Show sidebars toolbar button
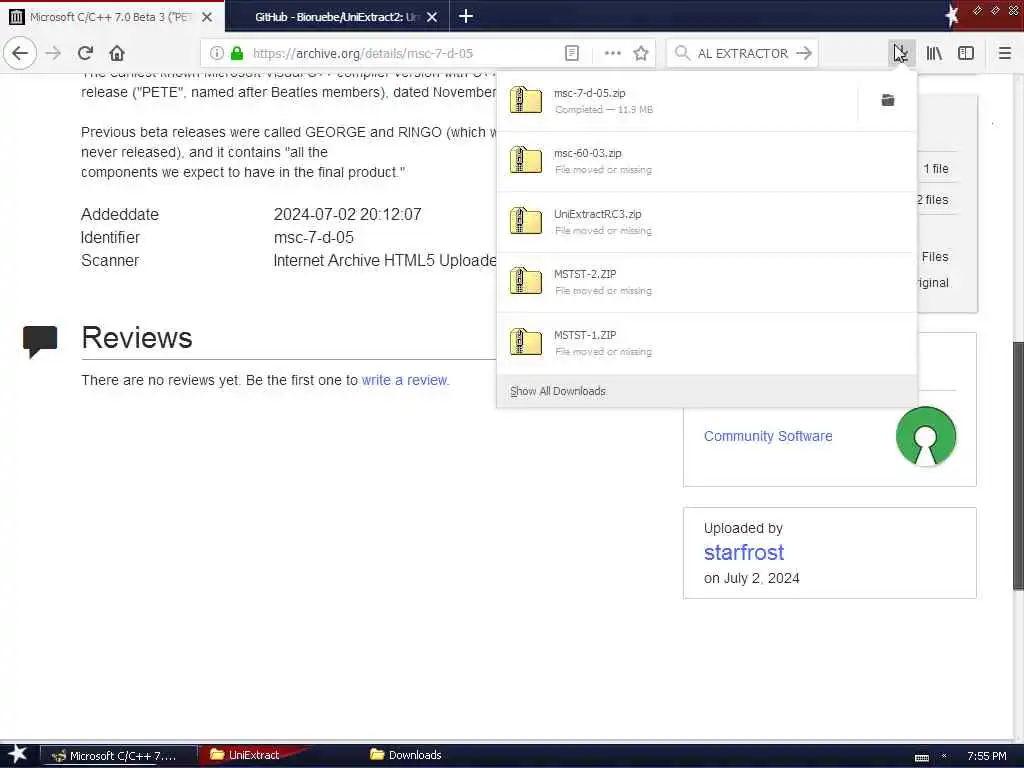Screen dimensions: 1024x768 [966, 53]
